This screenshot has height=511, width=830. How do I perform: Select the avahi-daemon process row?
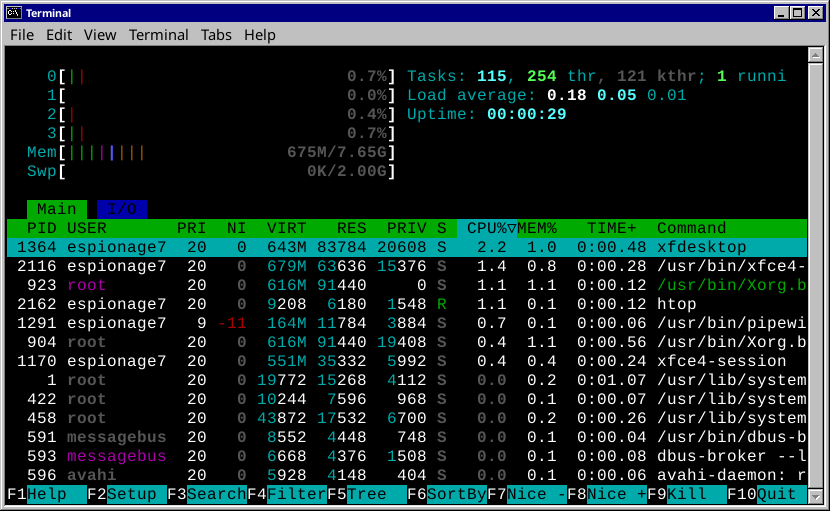[407, 475]
